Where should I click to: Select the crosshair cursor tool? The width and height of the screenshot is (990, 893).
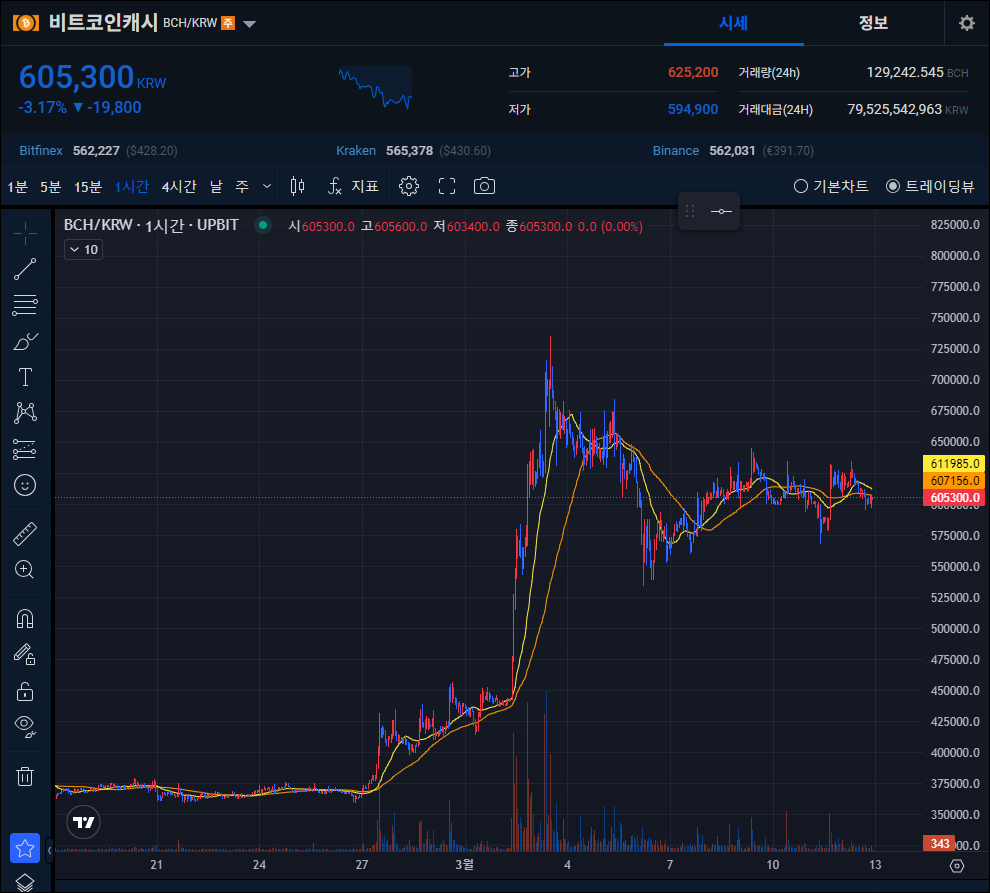click(x=25, y=233)
